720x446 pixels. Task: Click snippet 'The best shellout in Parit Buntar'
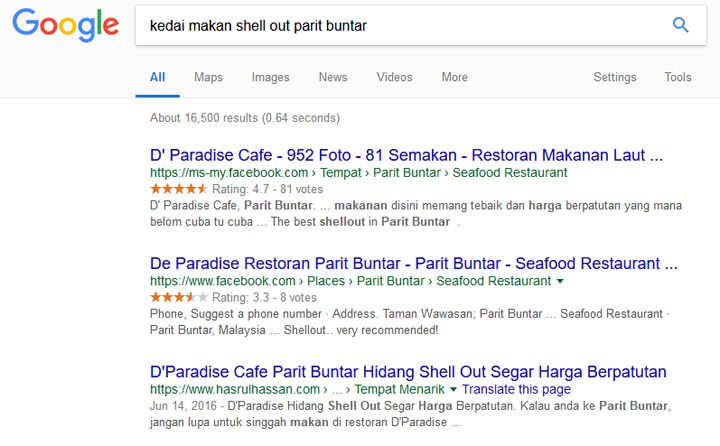[x=360, y=222]
